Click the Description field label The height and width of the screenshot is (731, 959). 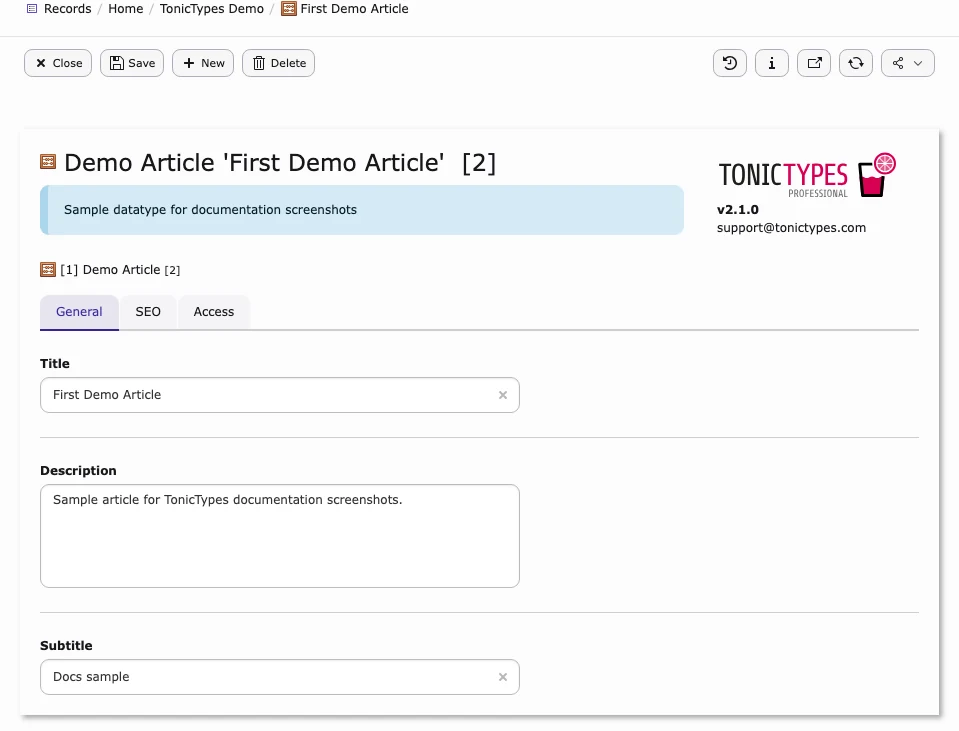pyautogui.click(x=78, y=470)
